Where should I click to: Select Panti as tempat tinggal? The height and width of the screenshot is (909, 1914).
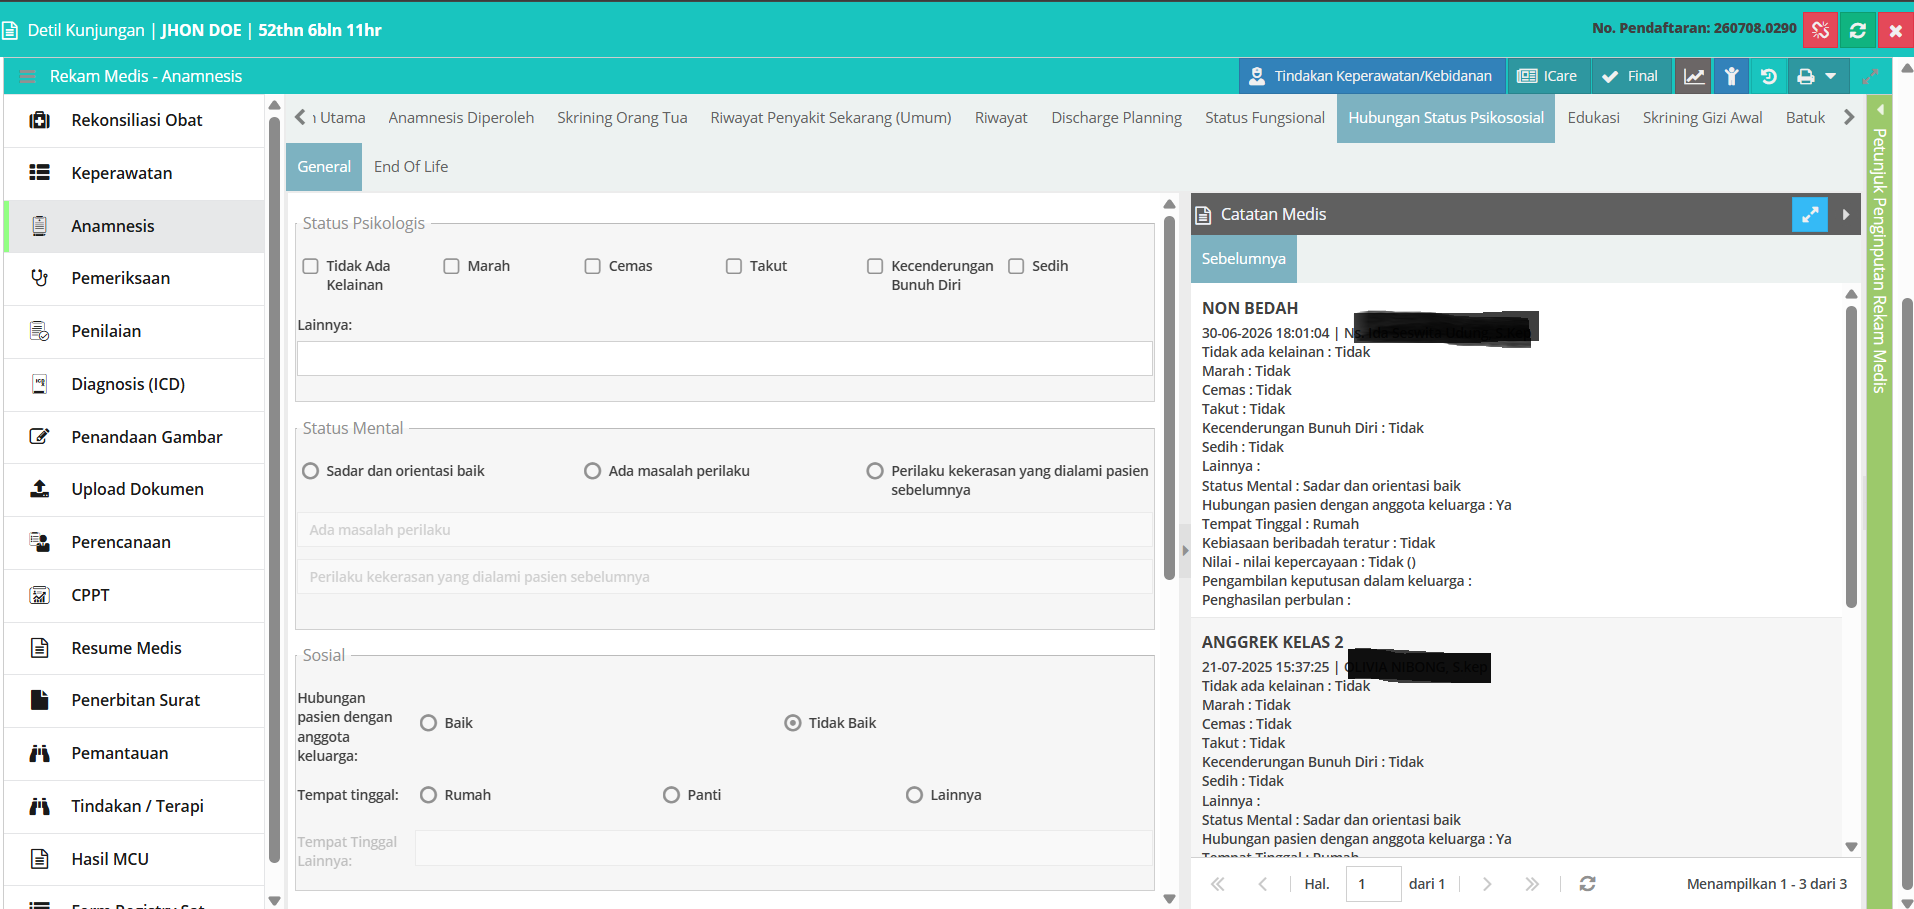672,795
